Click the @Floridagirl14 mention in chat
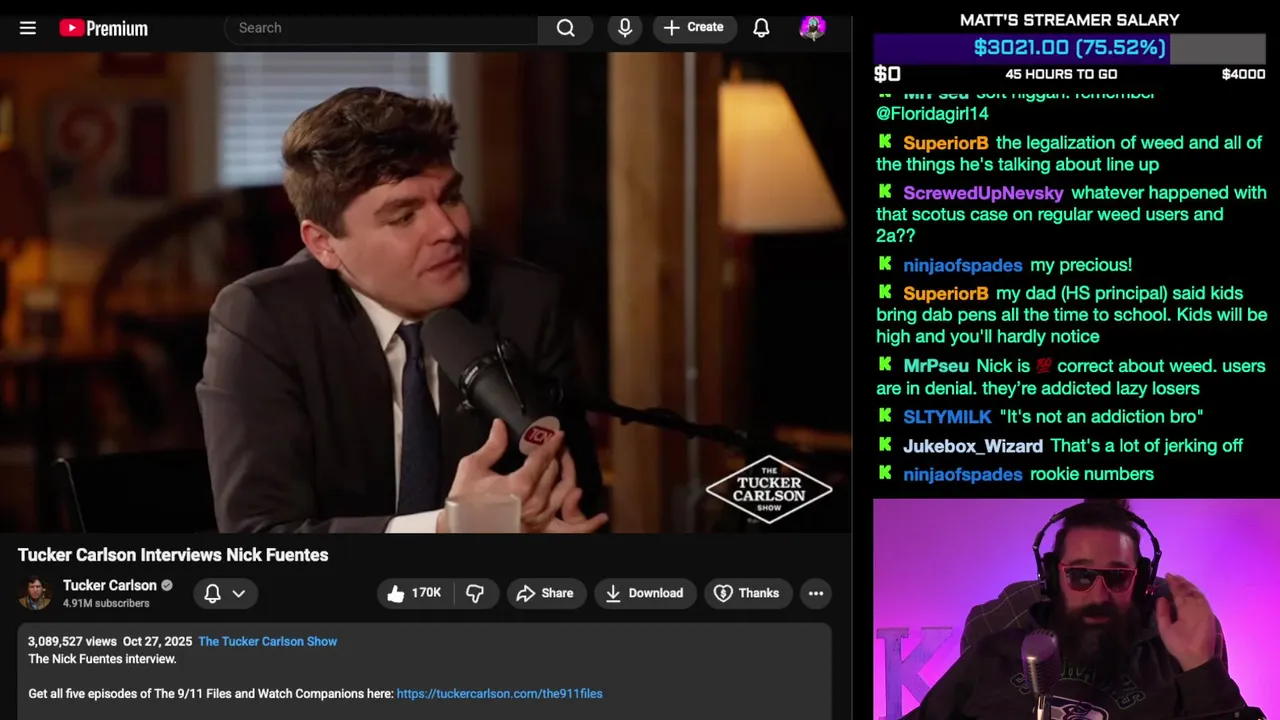Screen dimensions: 1280x720 click(x=932, y=114)
